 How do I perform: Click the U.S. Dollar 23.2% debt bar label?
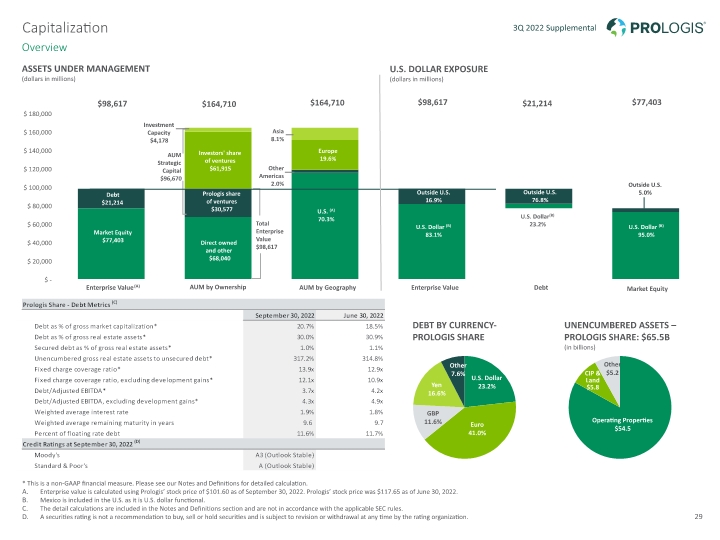click(x=538, y=220)
